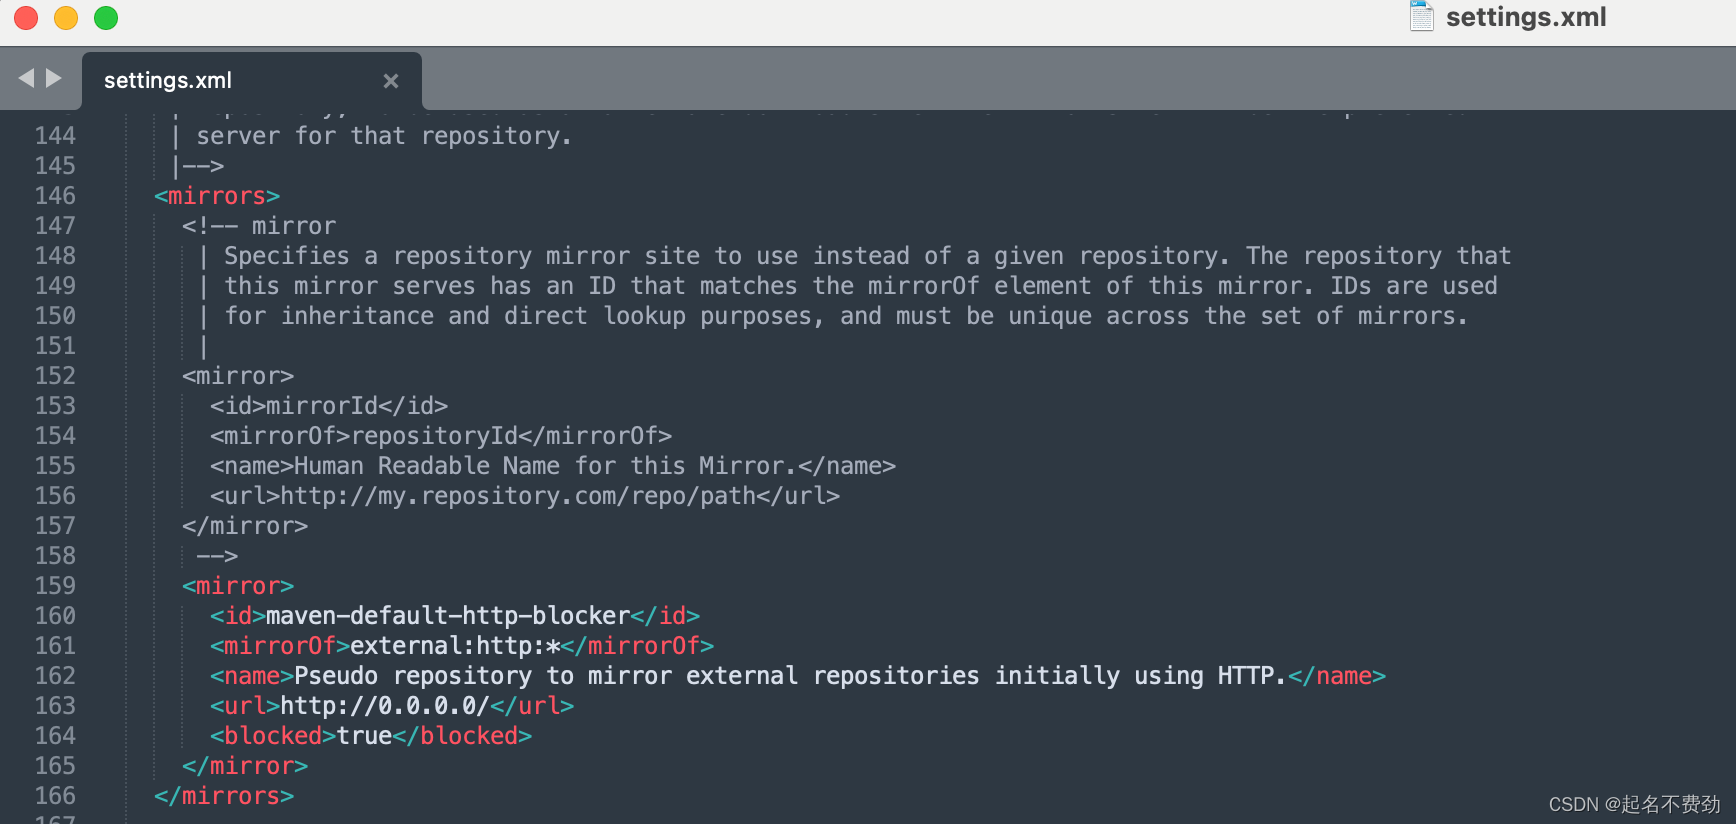The width and height of the screenshot is (1736, 824).
Task: Click the yellow minimize window button
Action: click(65, 18)
